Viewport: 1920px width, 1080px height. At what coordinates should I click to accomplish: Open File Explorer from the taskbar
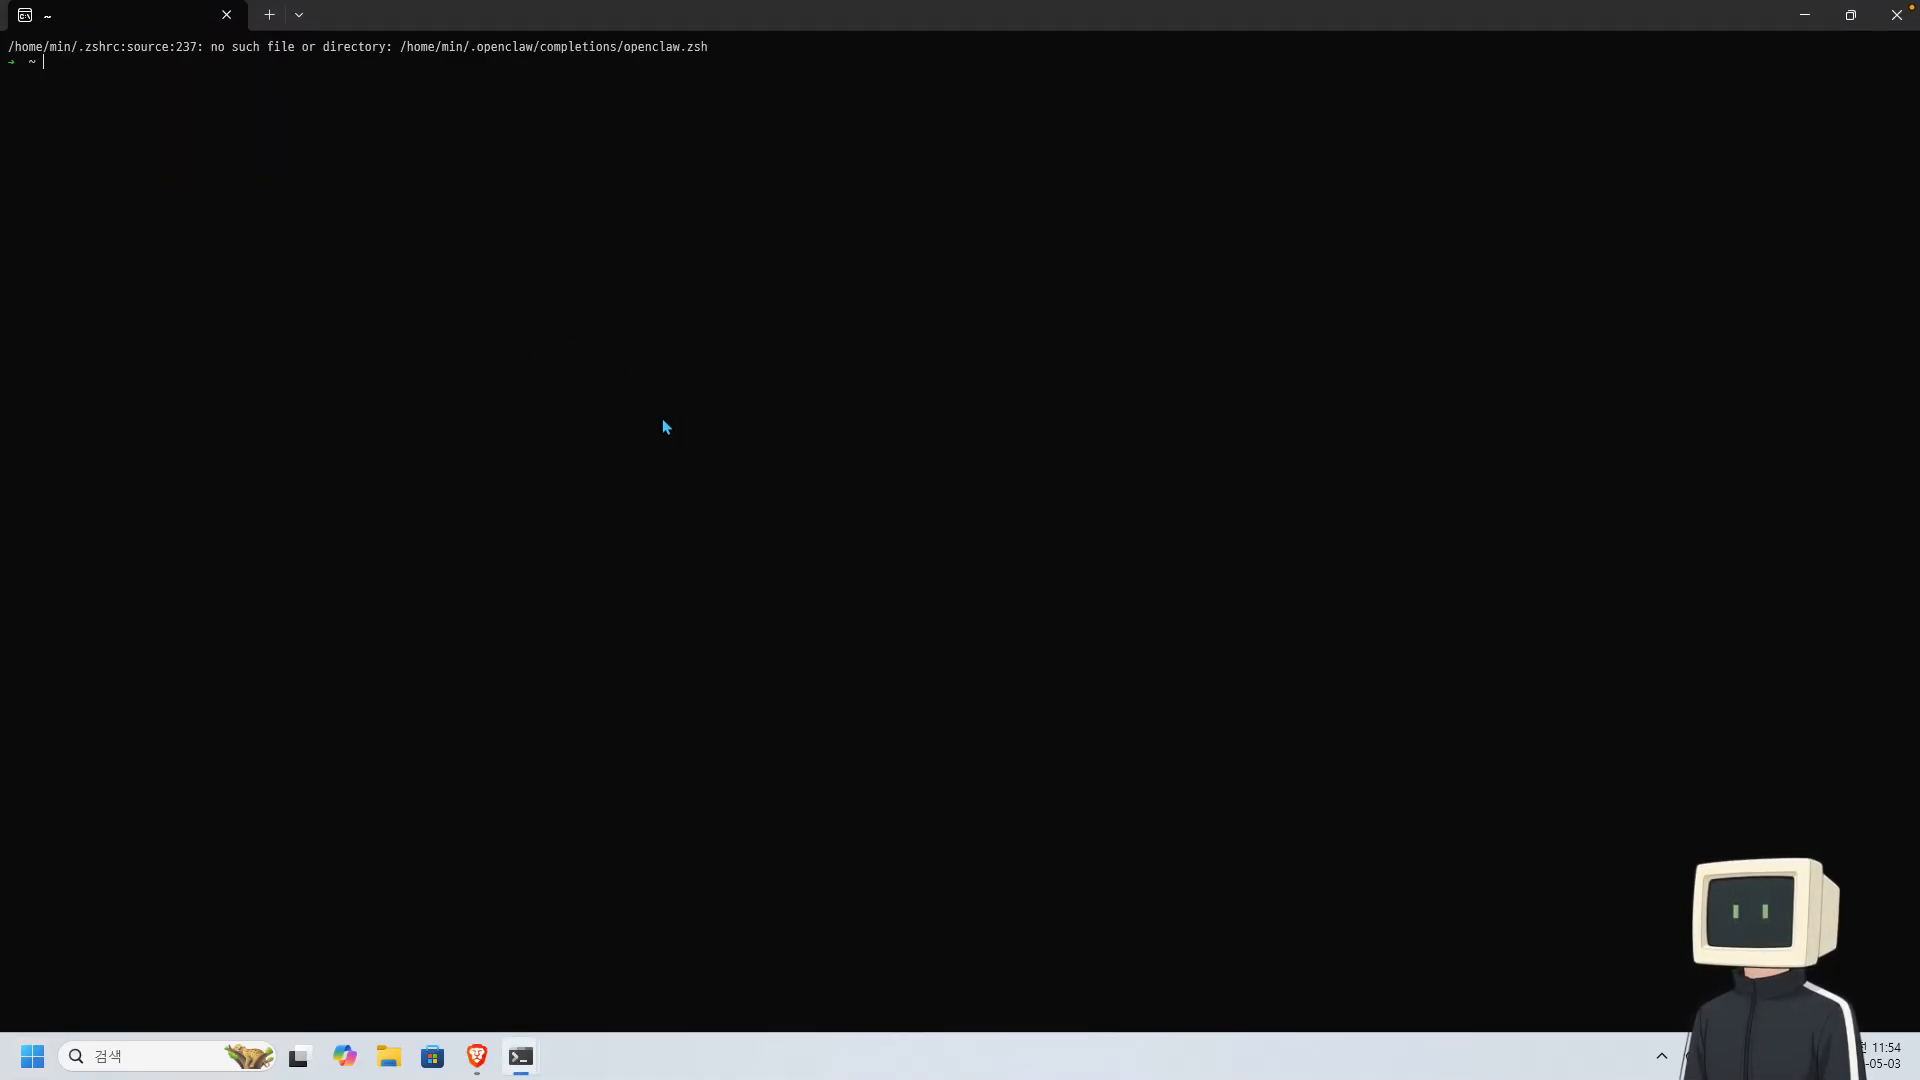(x=389, y=1056)
